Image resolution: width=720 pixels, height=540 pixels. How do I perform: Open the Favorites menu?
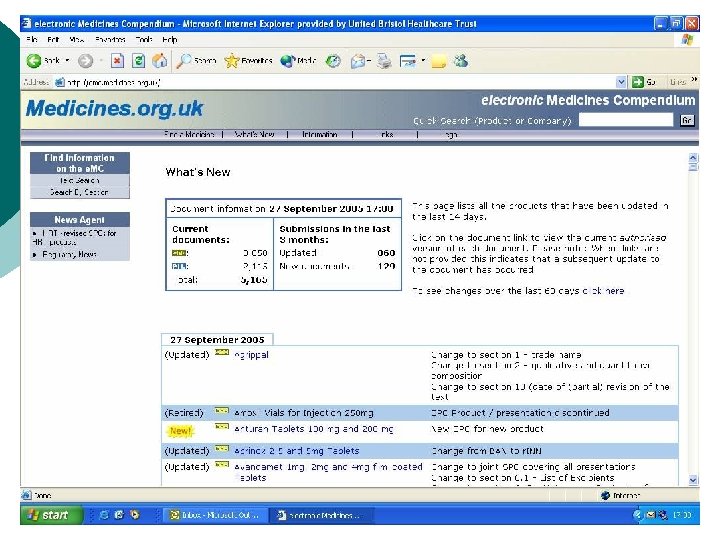click(x=110, y=39)
